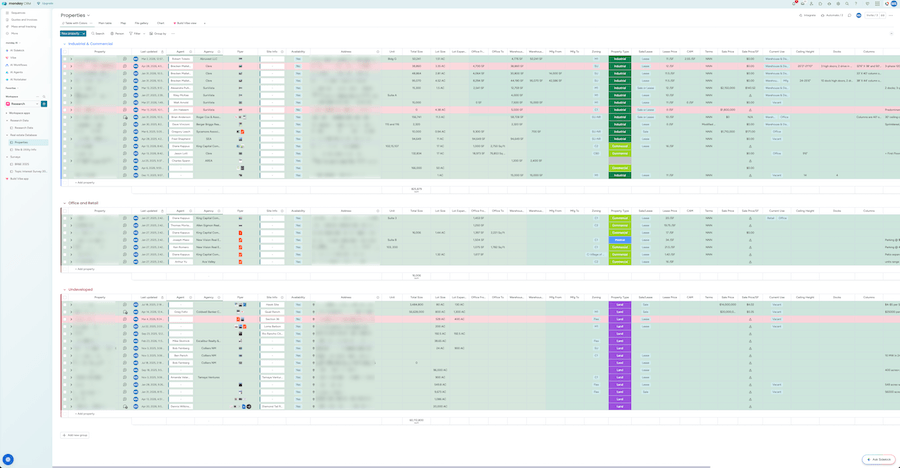This screenshot has height=468, width=900.
Task: Switch to the Map view tab
Action: 123,24
